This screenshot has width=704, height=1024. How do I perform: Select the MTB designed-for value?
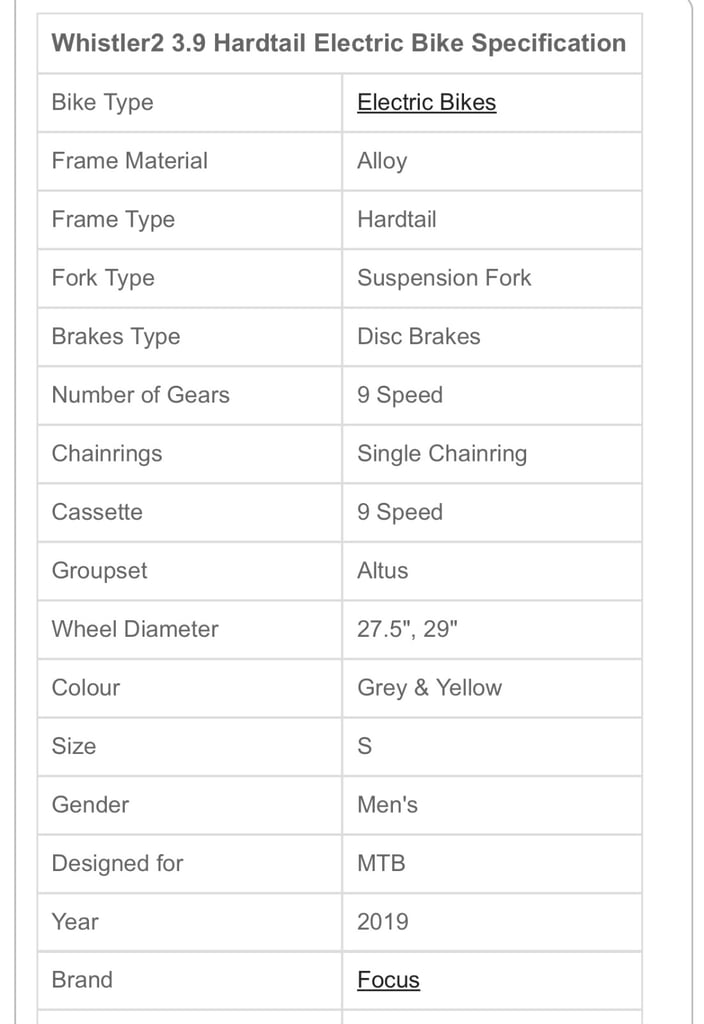pos(381,863)
